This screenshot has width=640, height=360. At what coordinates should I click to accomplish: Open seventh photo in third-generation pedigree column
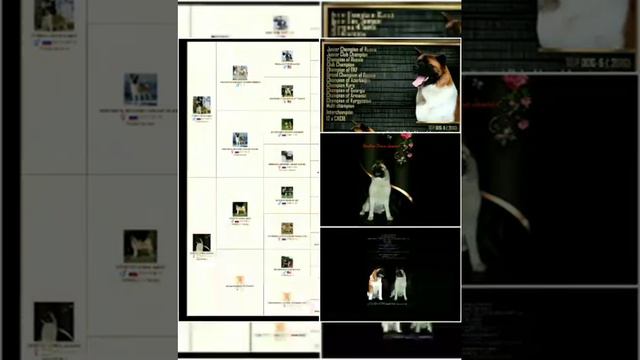[287, 262]
